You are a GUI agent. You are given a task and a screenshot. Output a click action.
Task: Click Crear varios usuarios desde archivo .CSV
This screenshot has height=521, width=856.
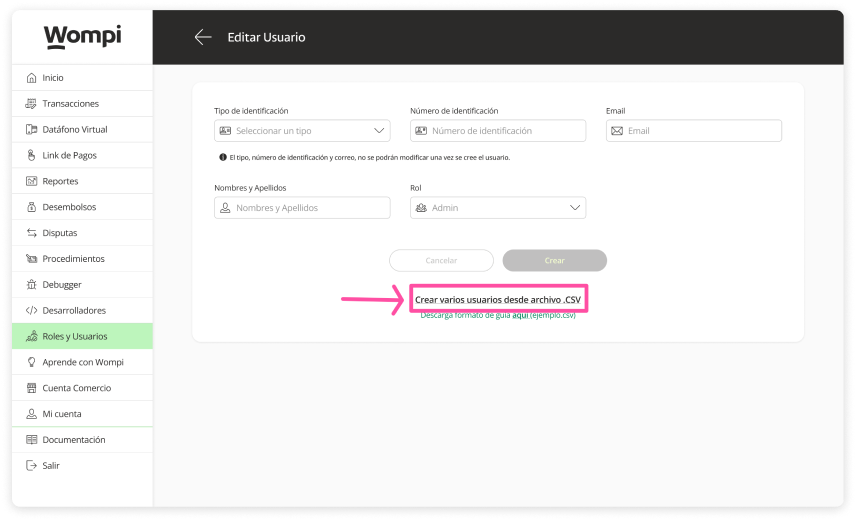497,300
